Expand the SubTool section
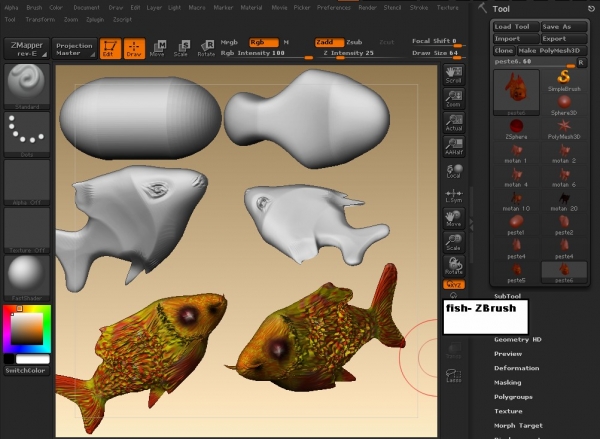The width and height of the screenshot is (600, 439). 507,296
